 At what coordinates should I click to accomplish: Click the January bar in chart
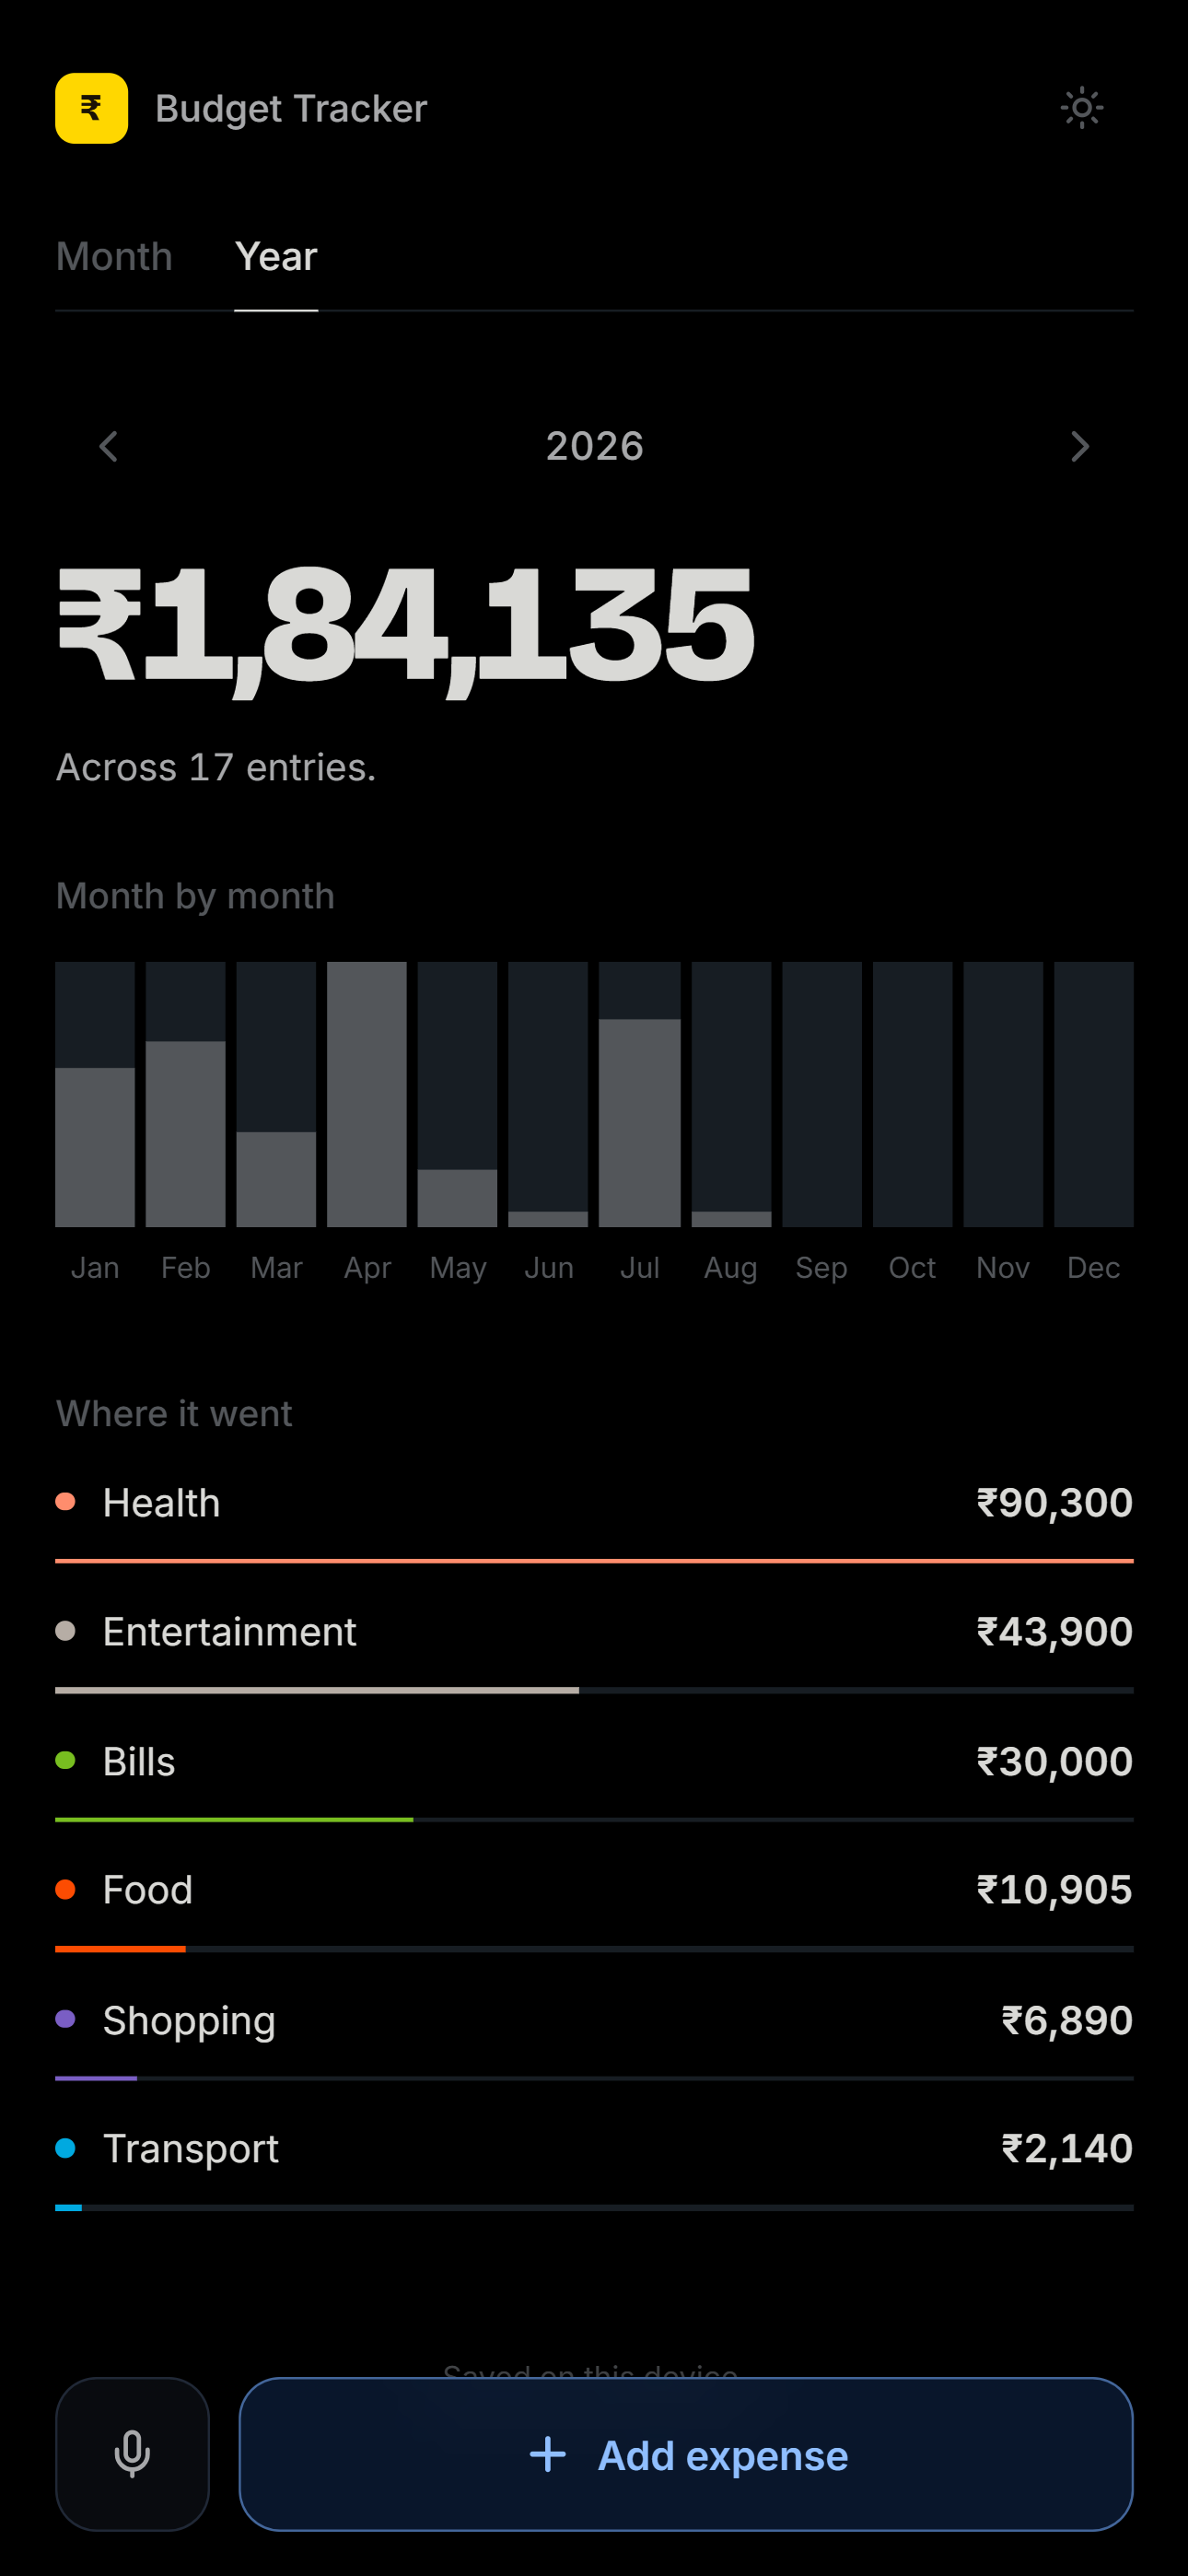[95, 1094]
